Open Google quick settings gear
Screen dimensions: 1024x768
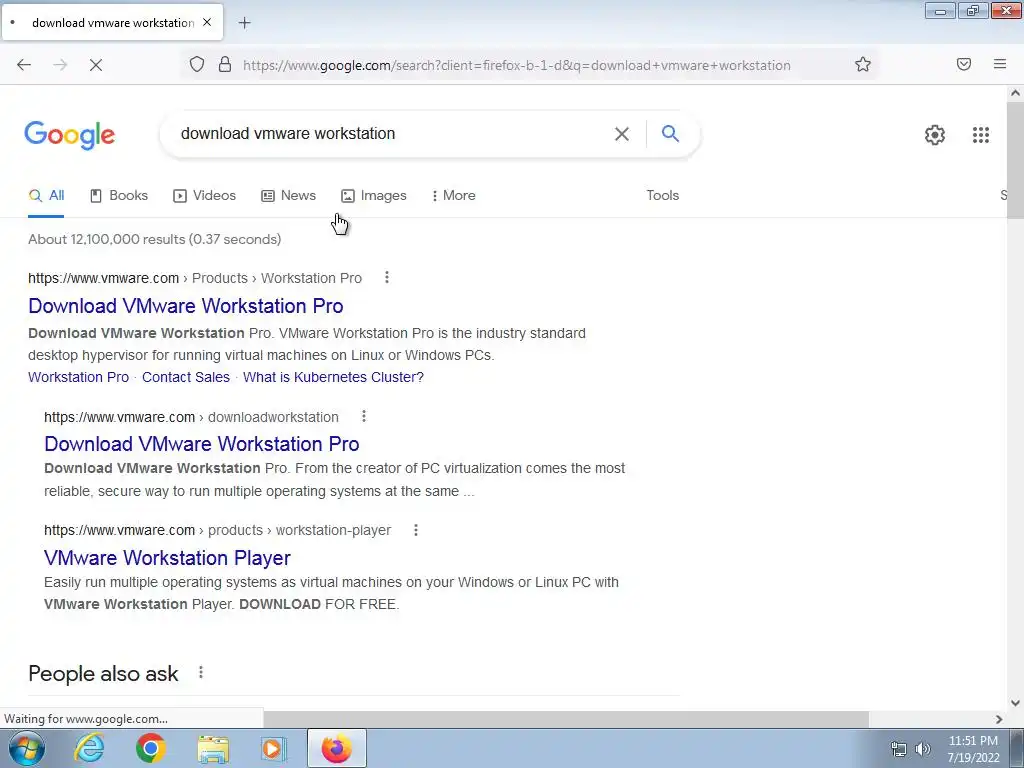point(935,135)
